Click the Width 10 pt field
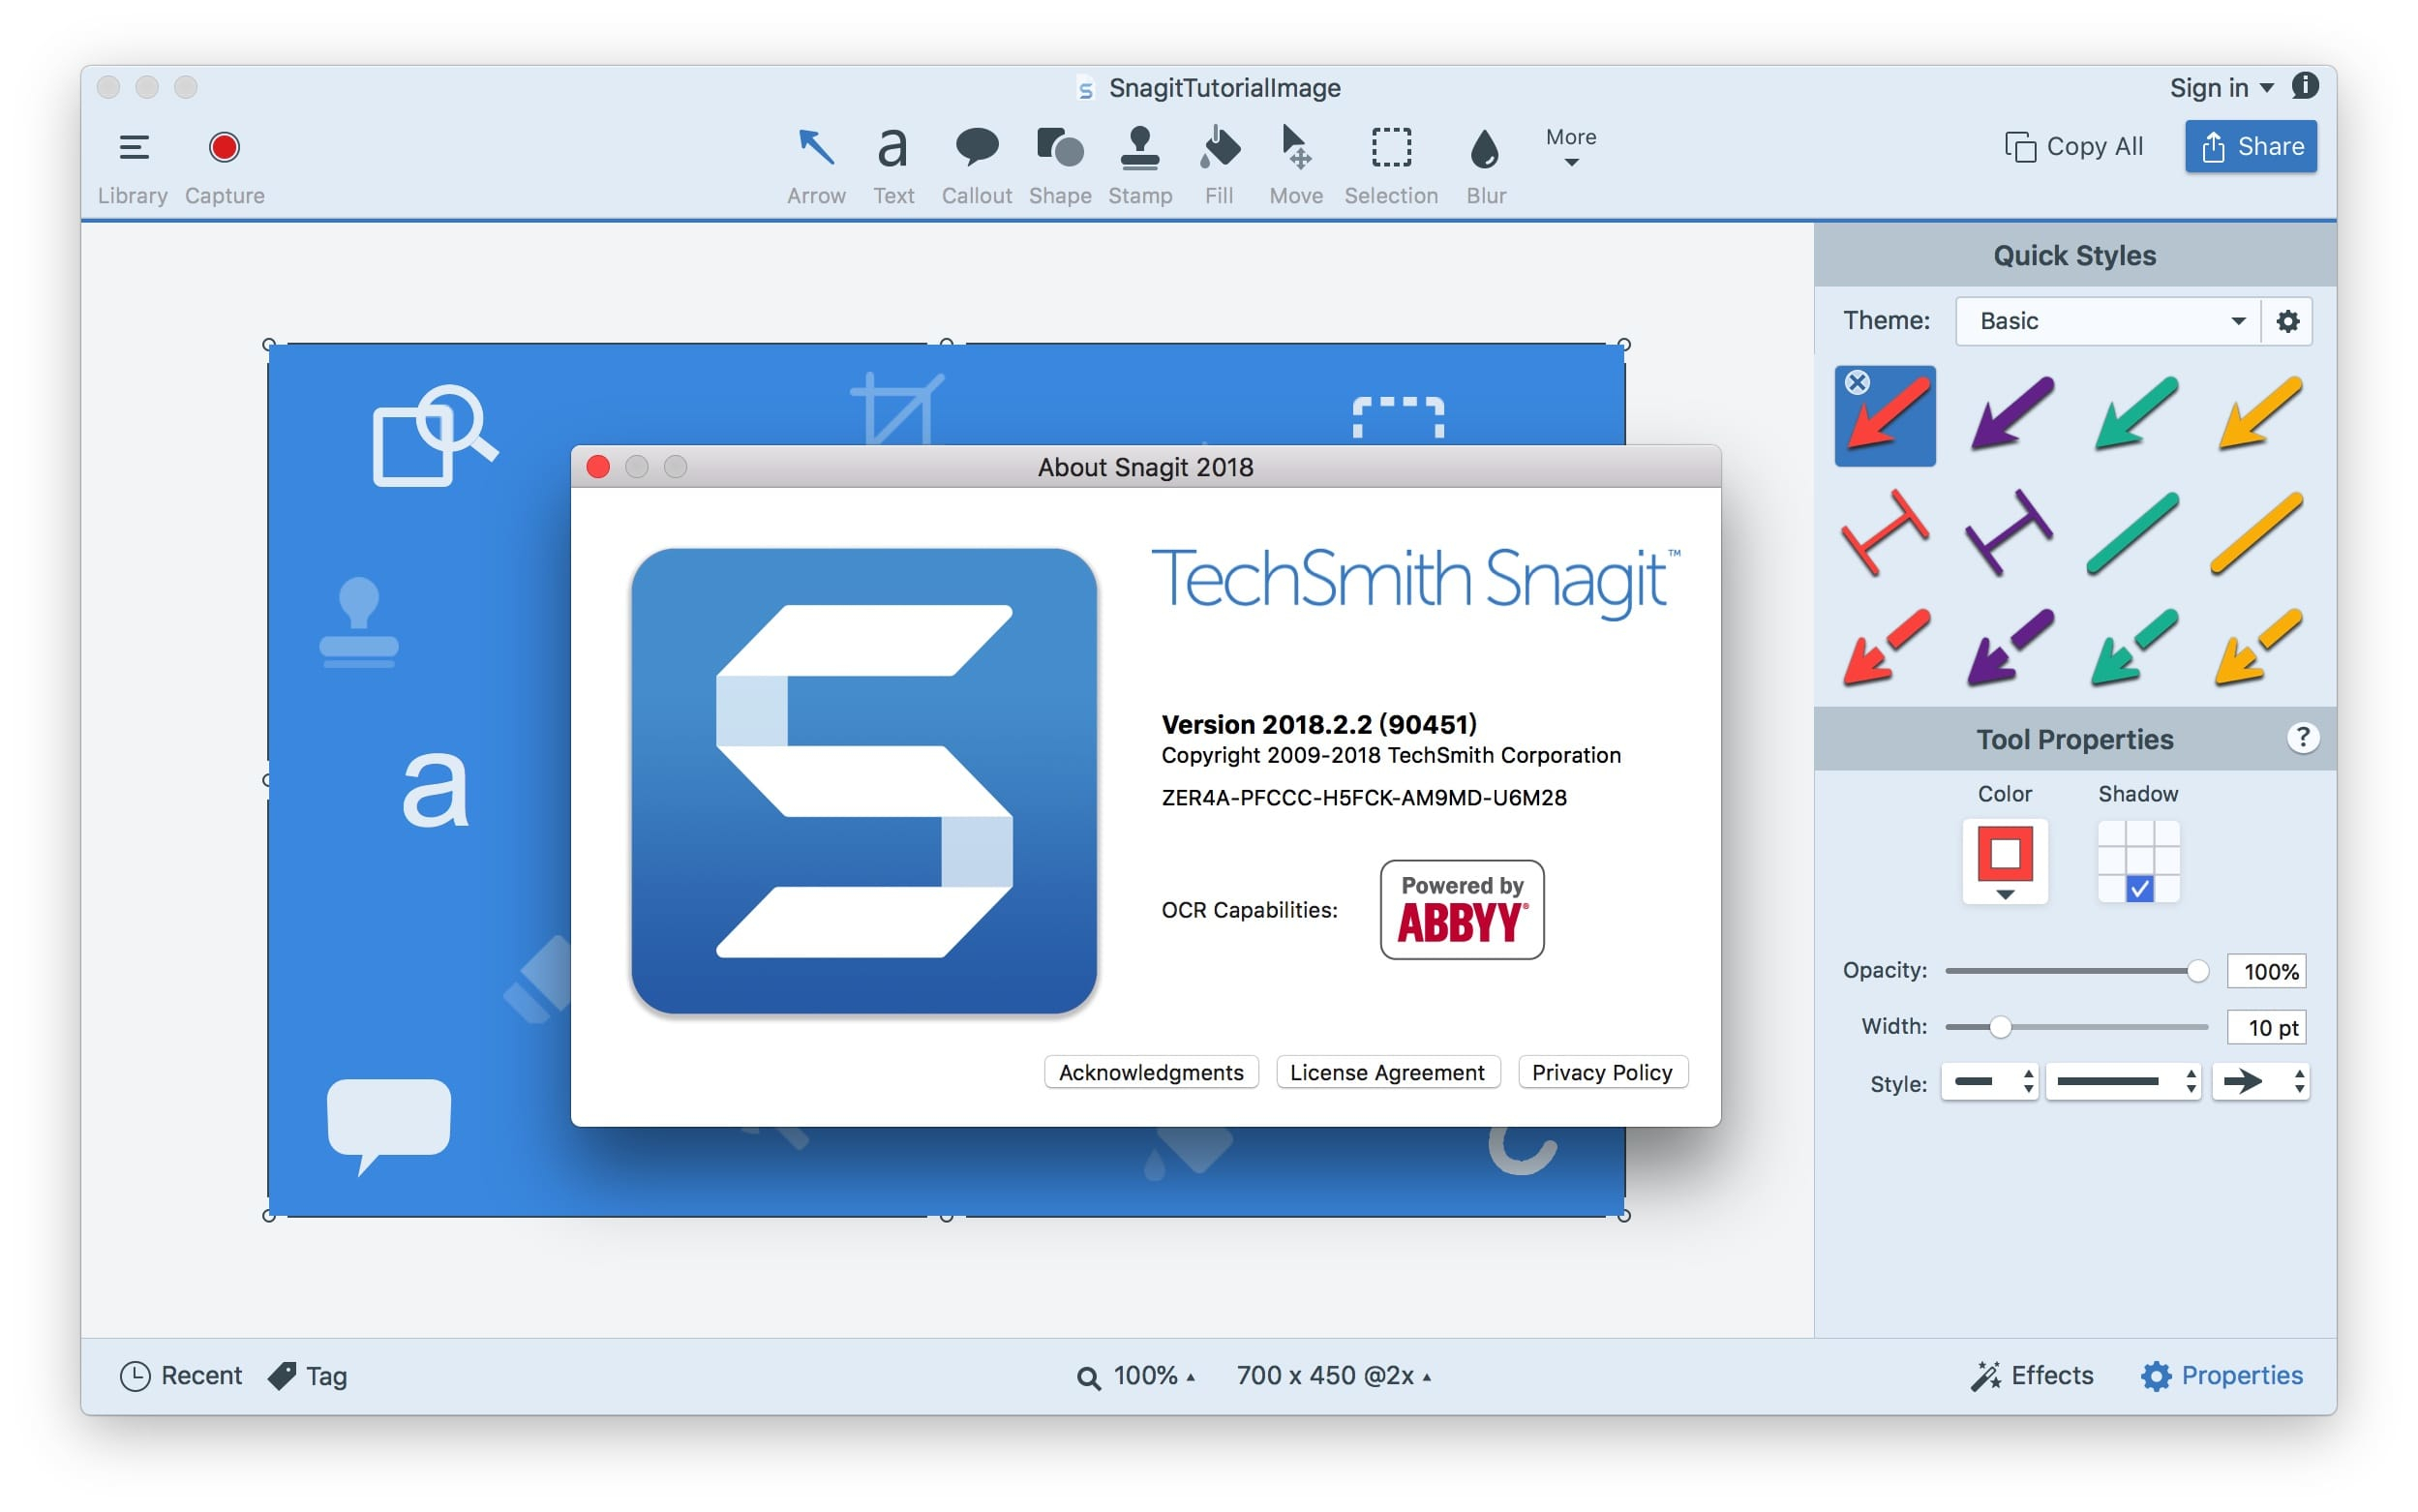2418x1512 pixels. (2266, 1027)
